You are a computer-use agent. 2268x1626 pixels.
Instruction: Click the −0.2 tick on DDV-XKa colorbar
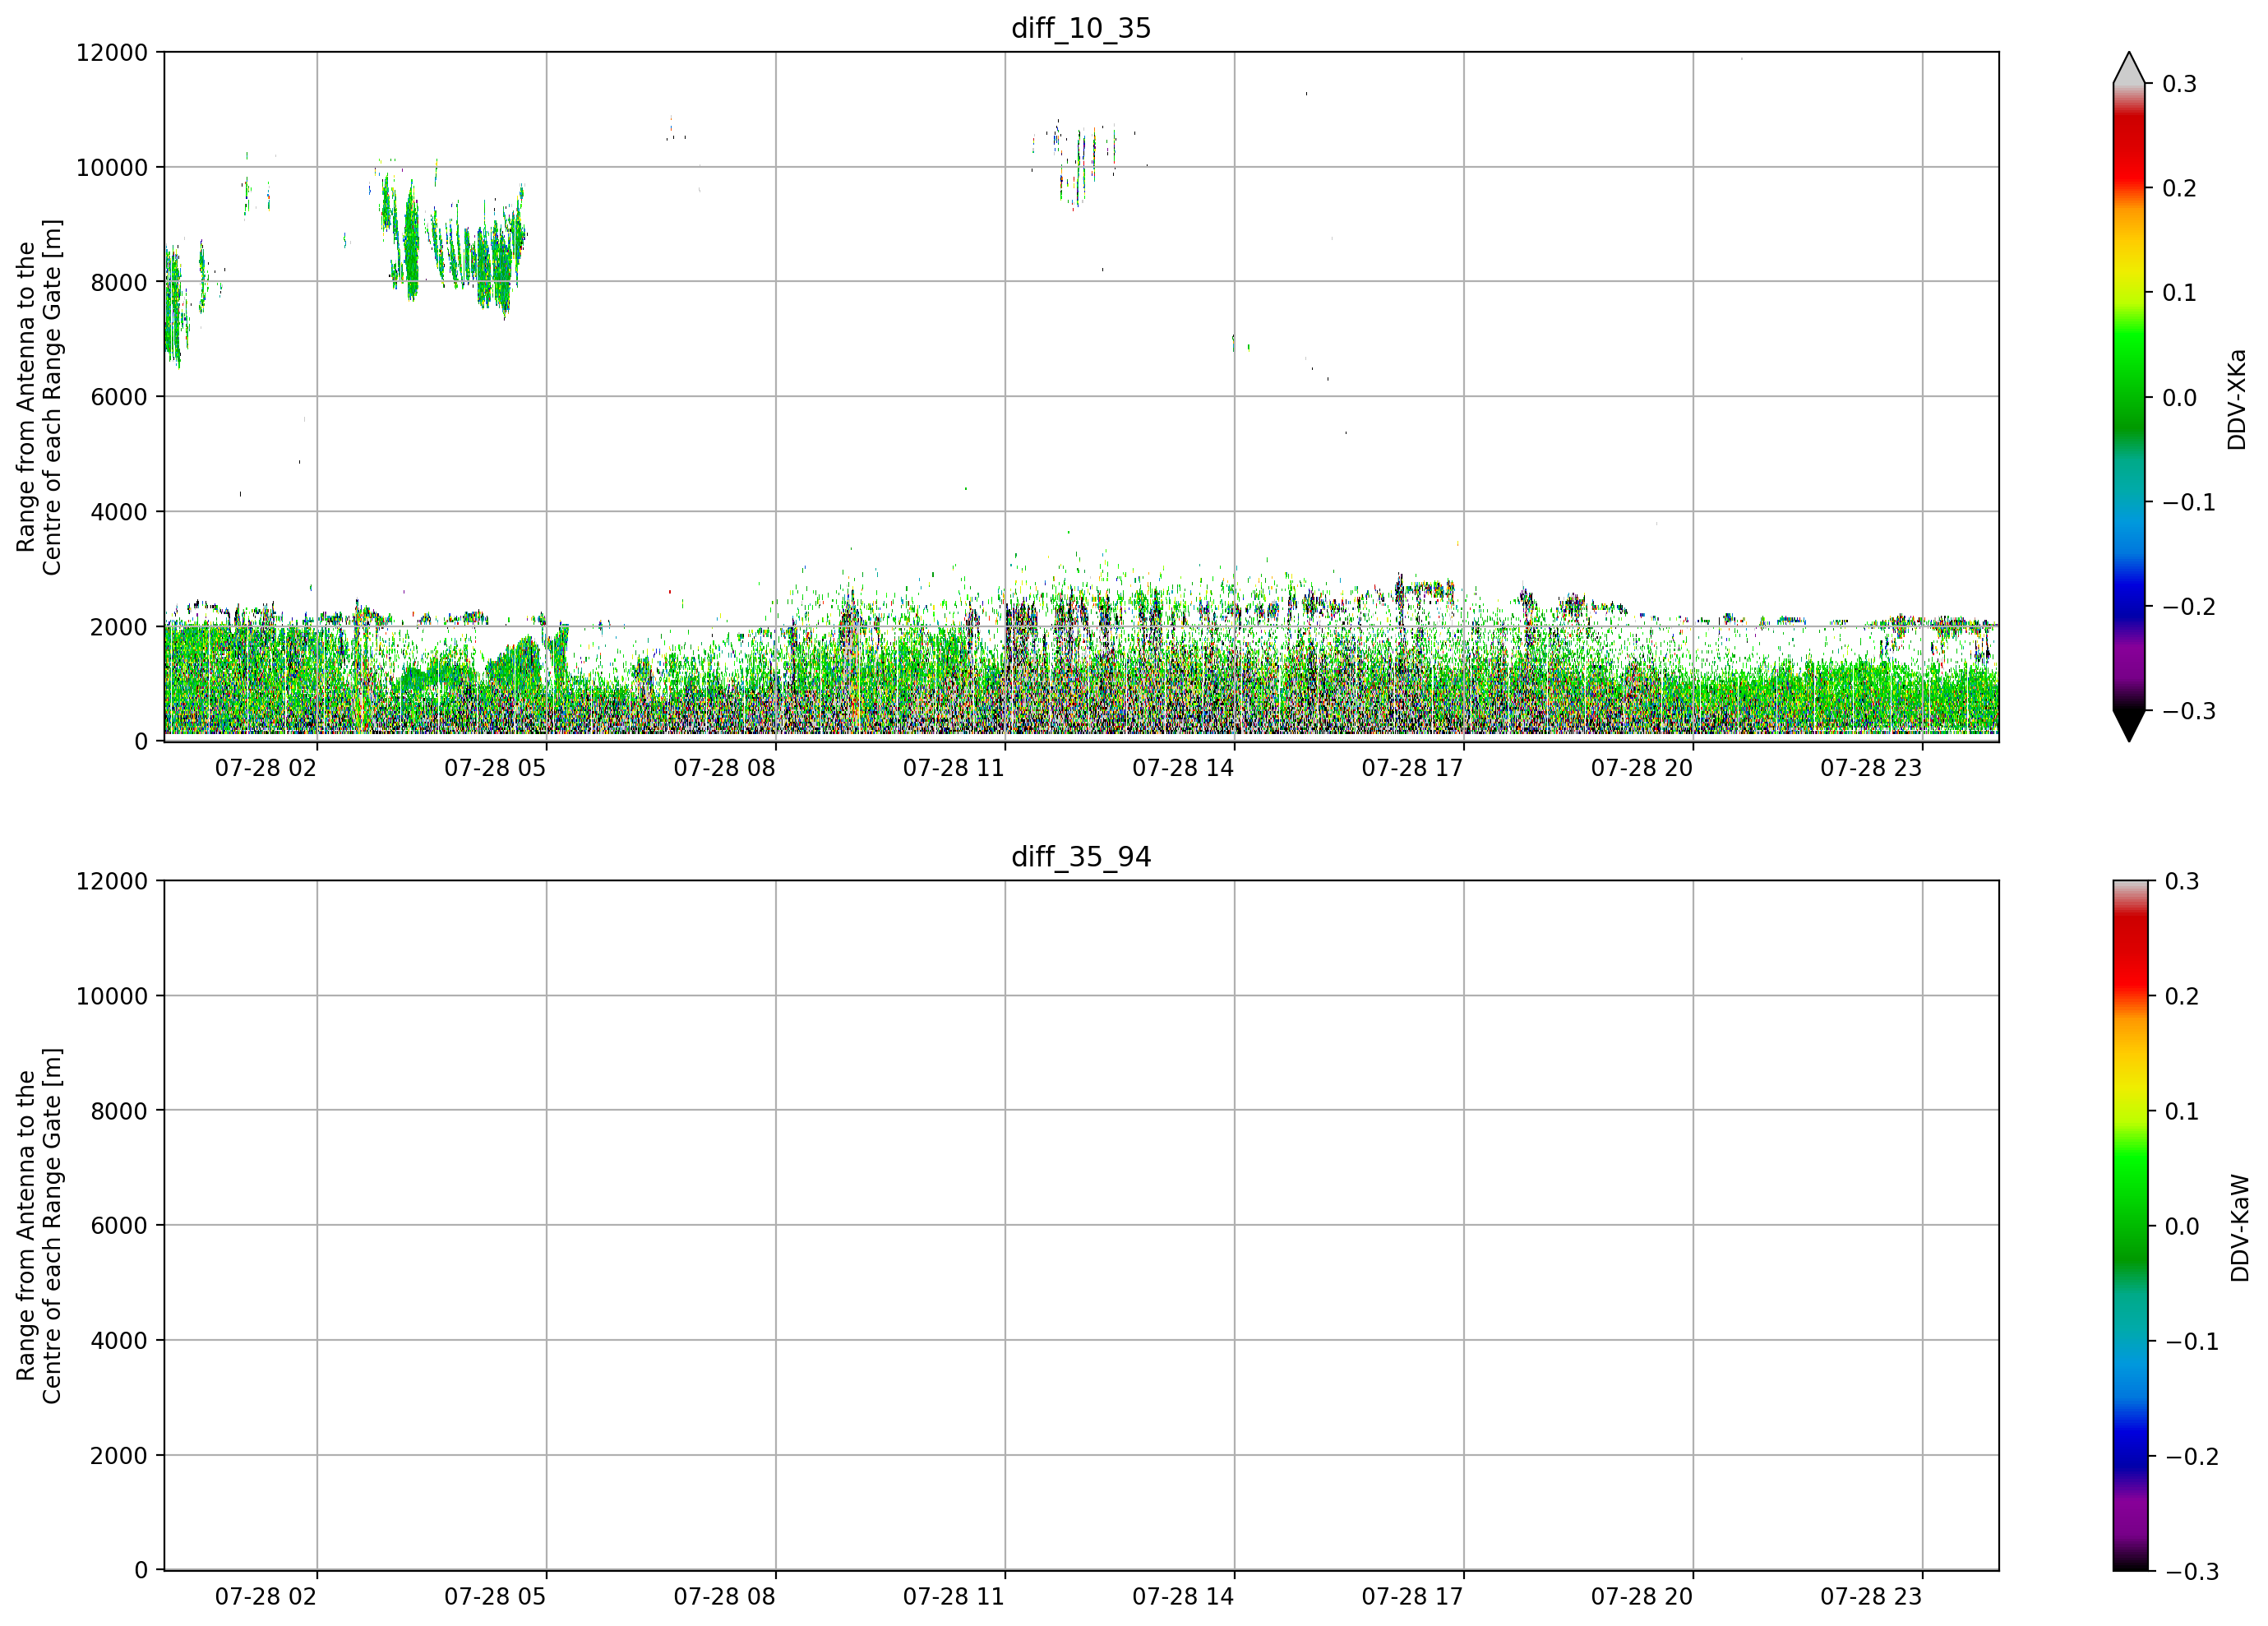[2189, 607]
